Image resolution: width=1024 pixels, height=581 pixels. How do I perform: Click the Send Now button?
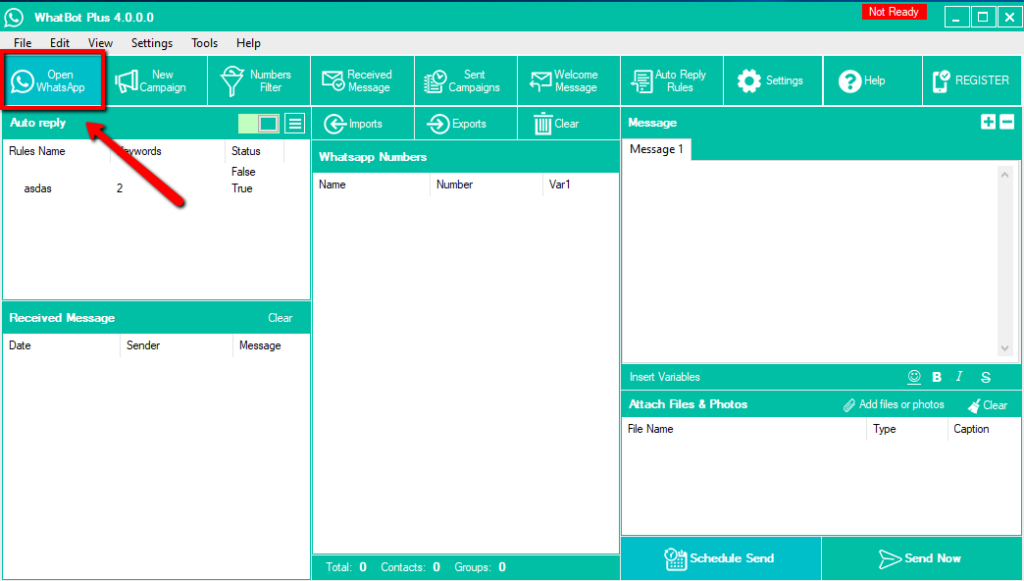tap(920, 559)
